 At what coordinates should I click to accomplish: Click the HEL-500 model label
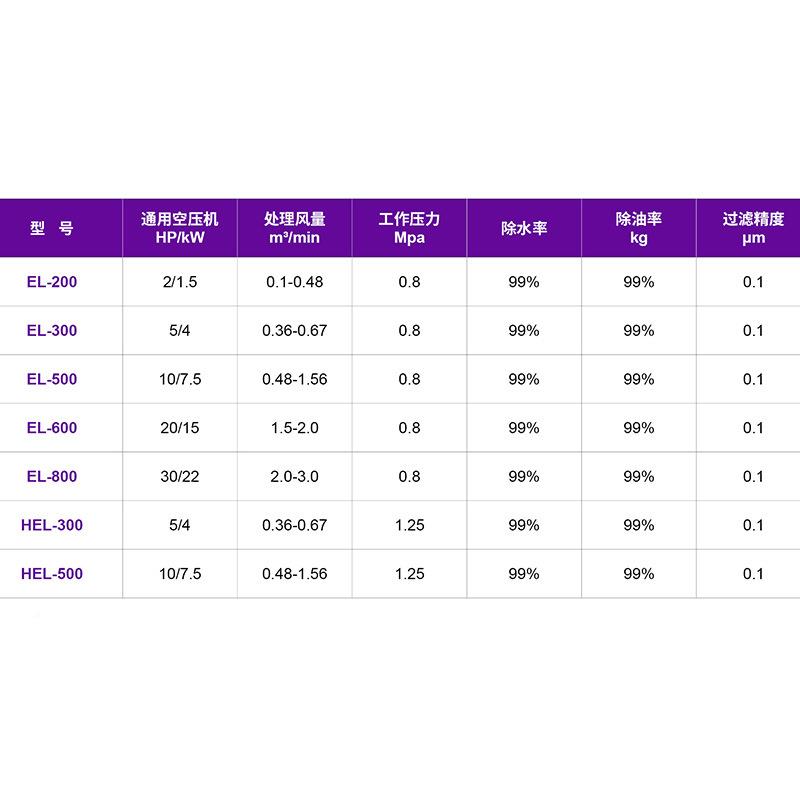coord(52,574)
